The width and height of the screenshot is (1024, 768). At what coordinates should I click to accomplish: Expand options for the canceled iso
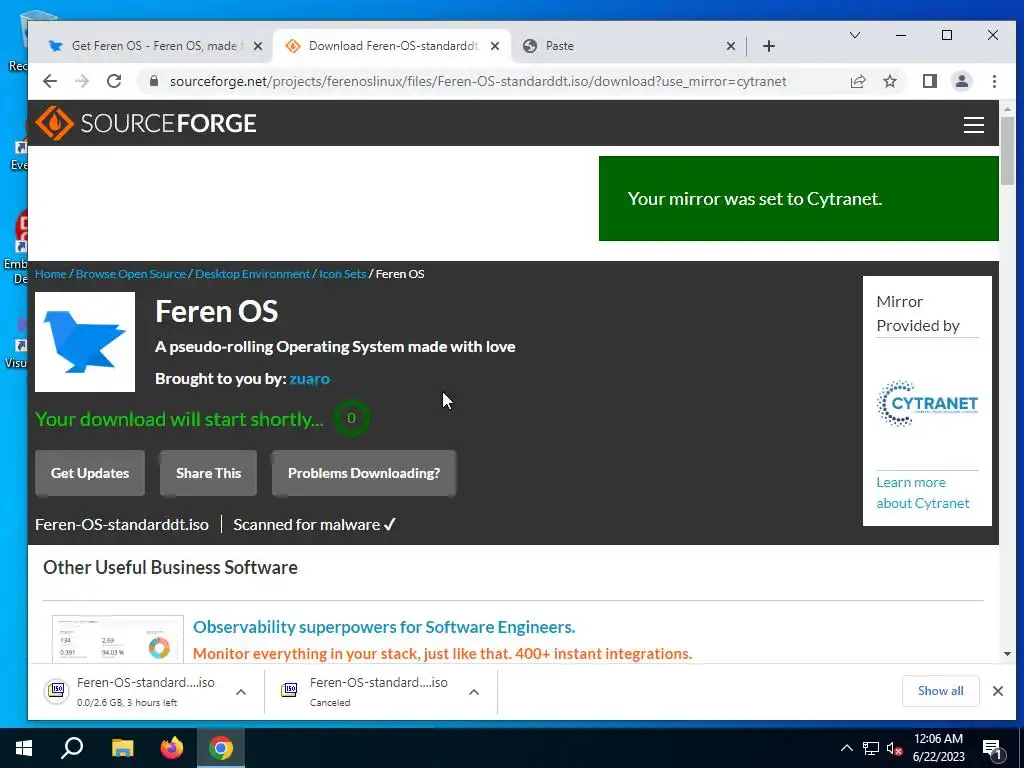[474, 692]
